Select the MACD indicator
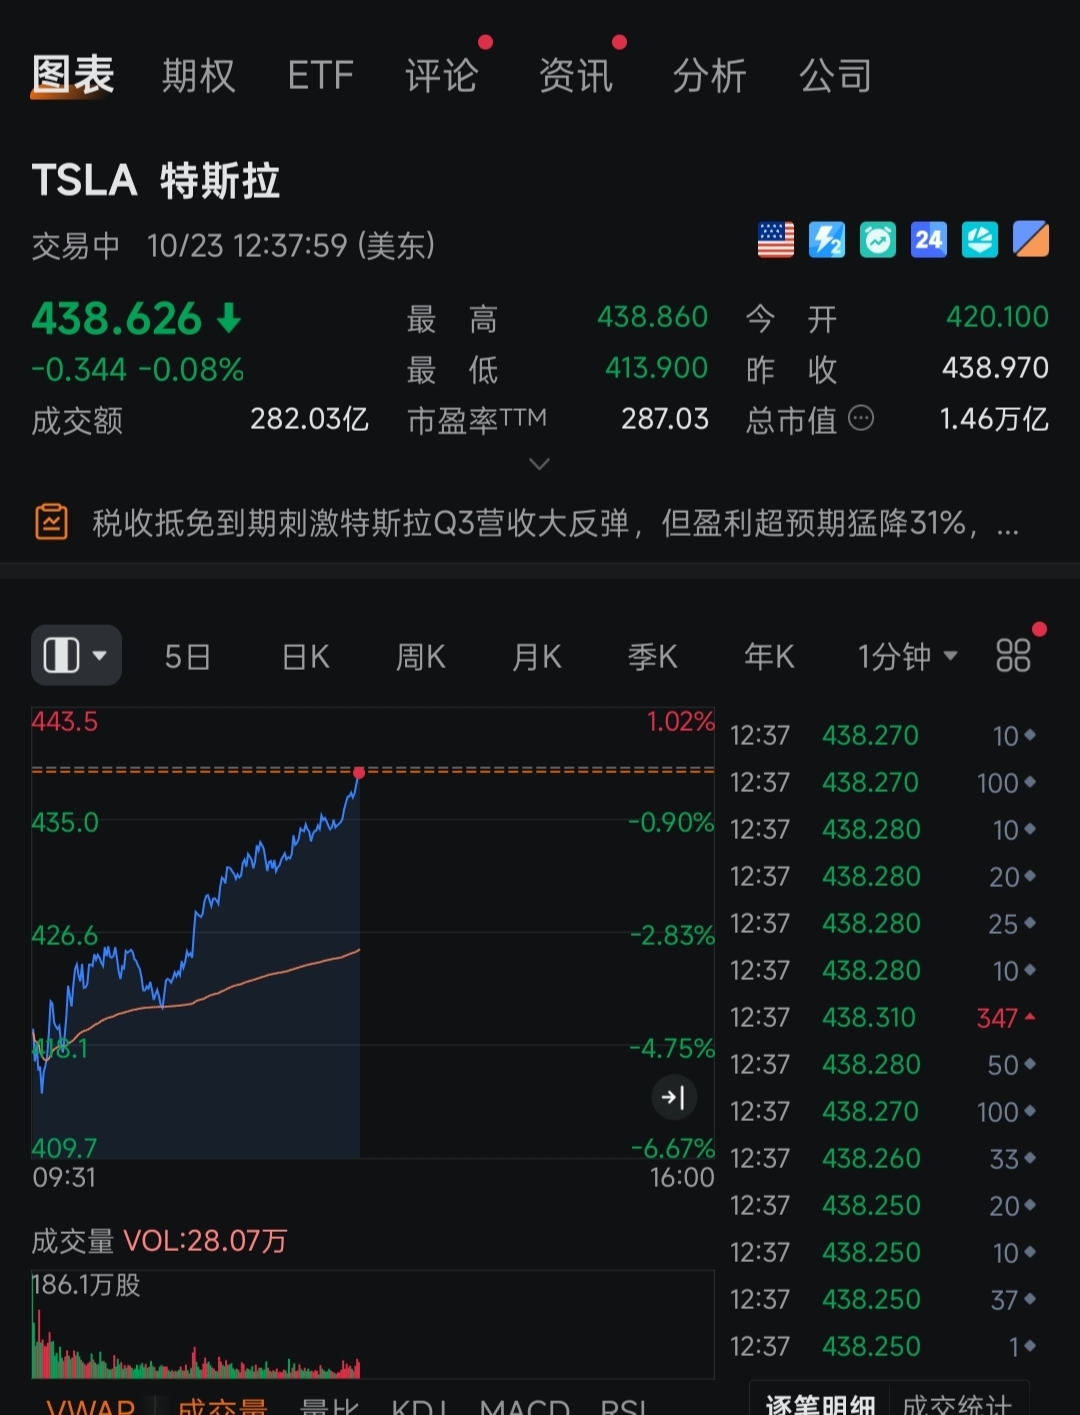 coord(525,1406)
